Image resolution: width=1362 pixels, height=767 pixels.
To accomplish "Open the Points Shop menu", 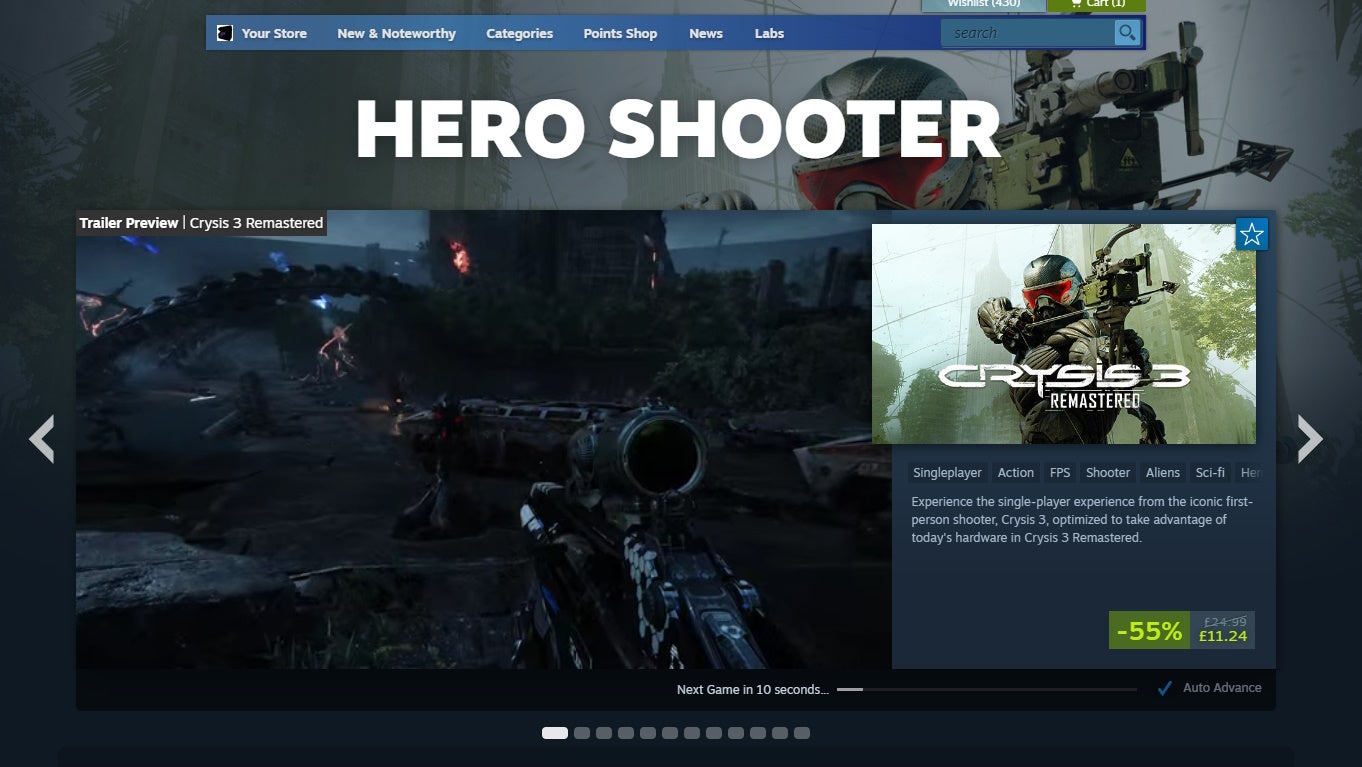I will coord(620,33).
